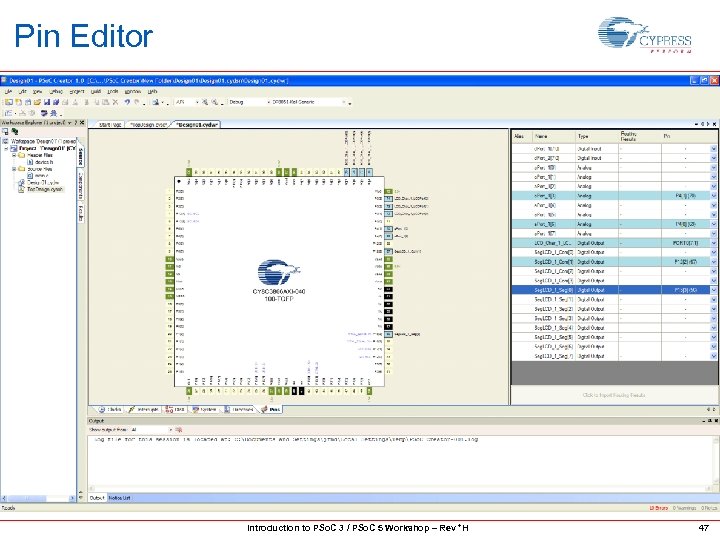Viewport: 720px width, 540px height.
Task: Click the PSoC Creator icon in the title bar
Action: 4,80
